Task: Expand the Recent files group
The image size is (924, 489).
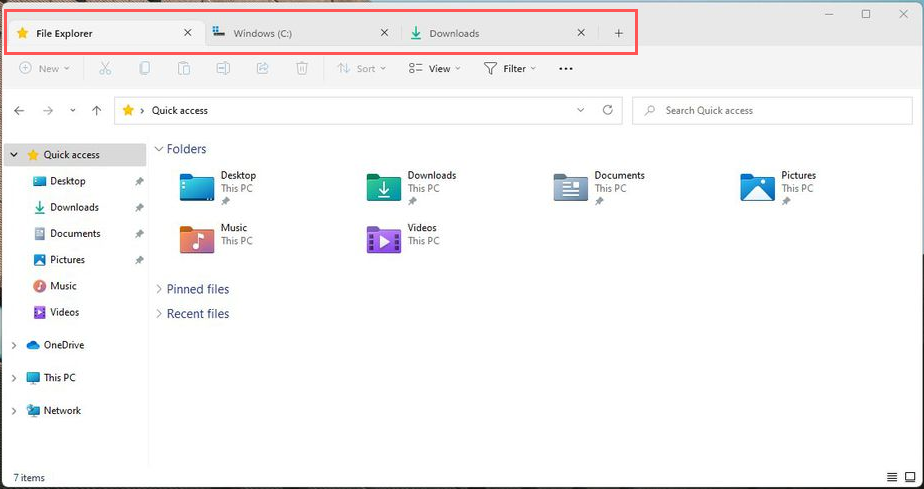Action: coord(159,313)
